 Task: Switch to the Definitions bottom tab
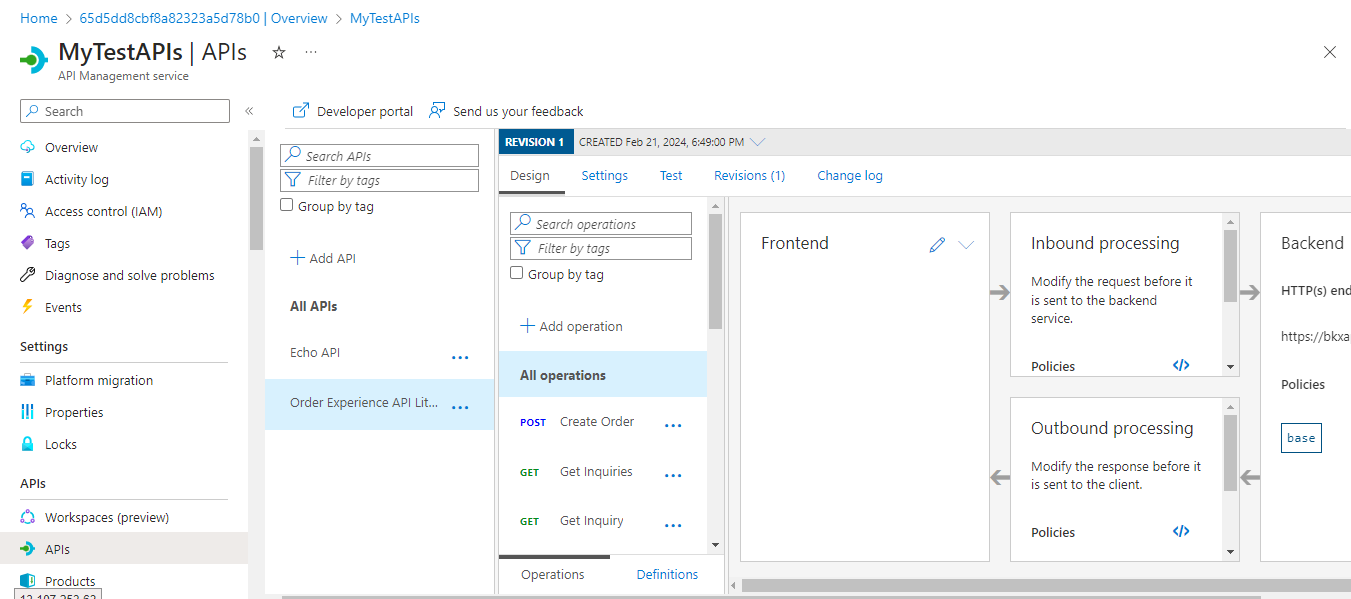[667, 574]
